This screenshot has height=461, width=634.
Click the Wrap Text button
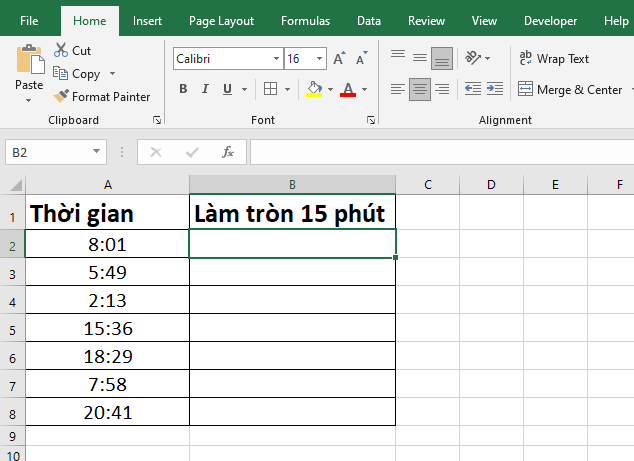click(x=554, y=59)
